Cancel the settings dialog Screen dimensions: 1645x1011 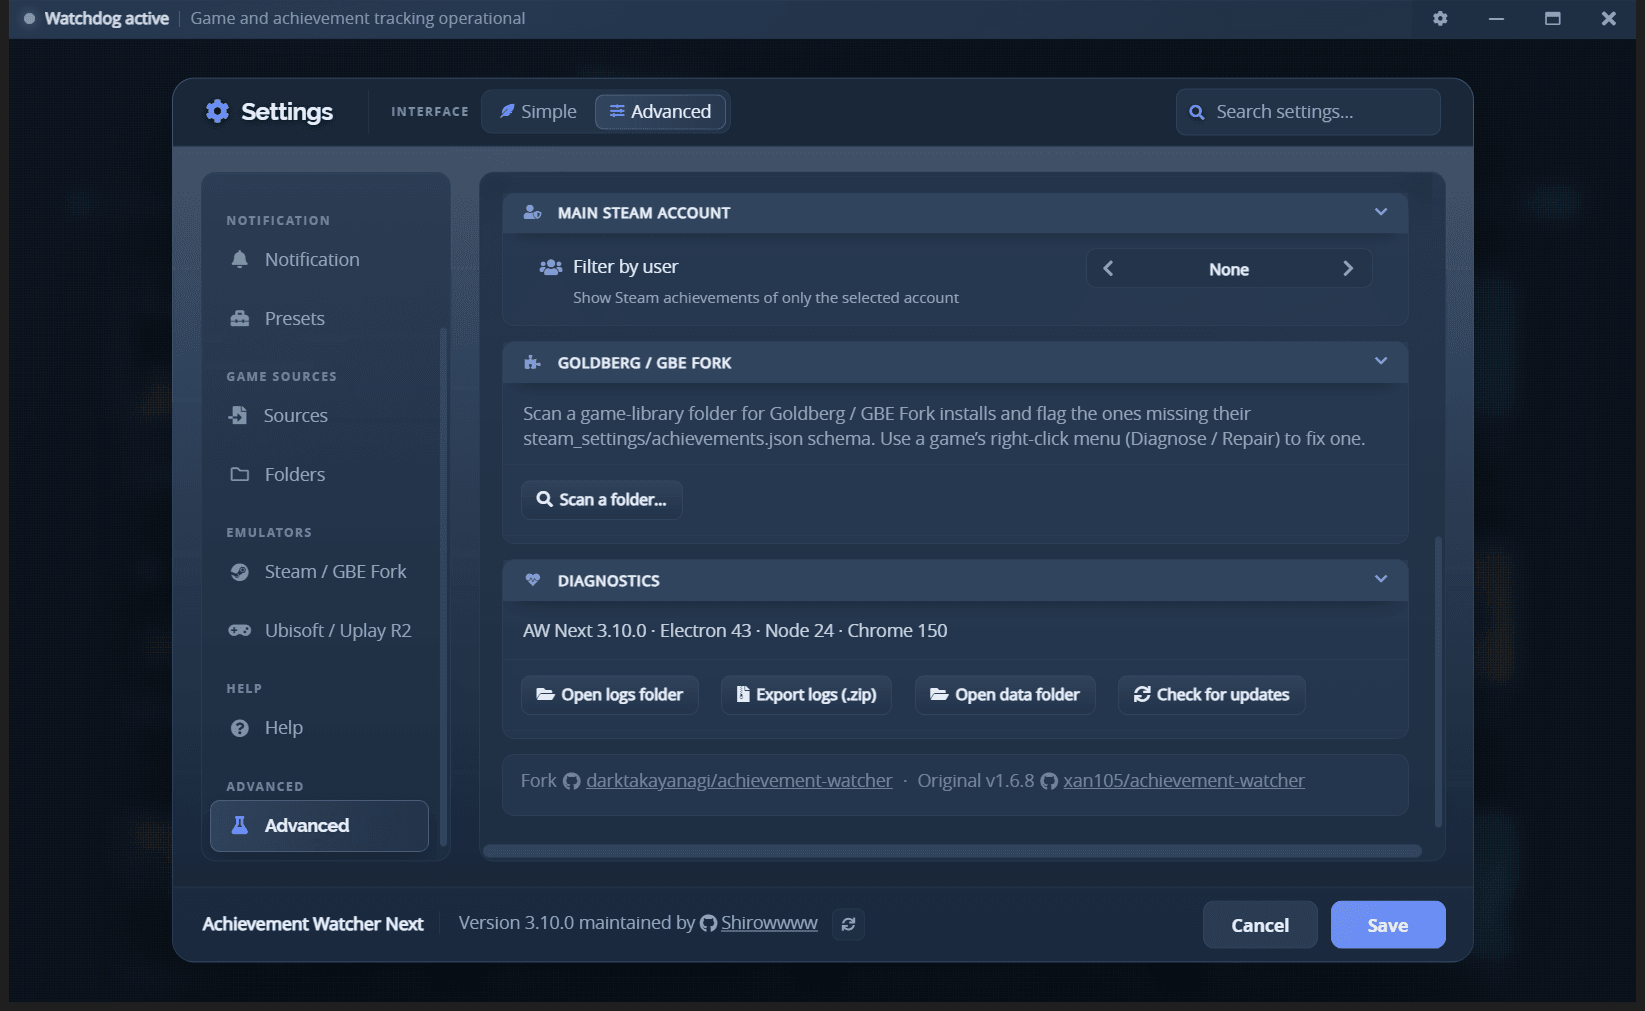[1260, 925]
